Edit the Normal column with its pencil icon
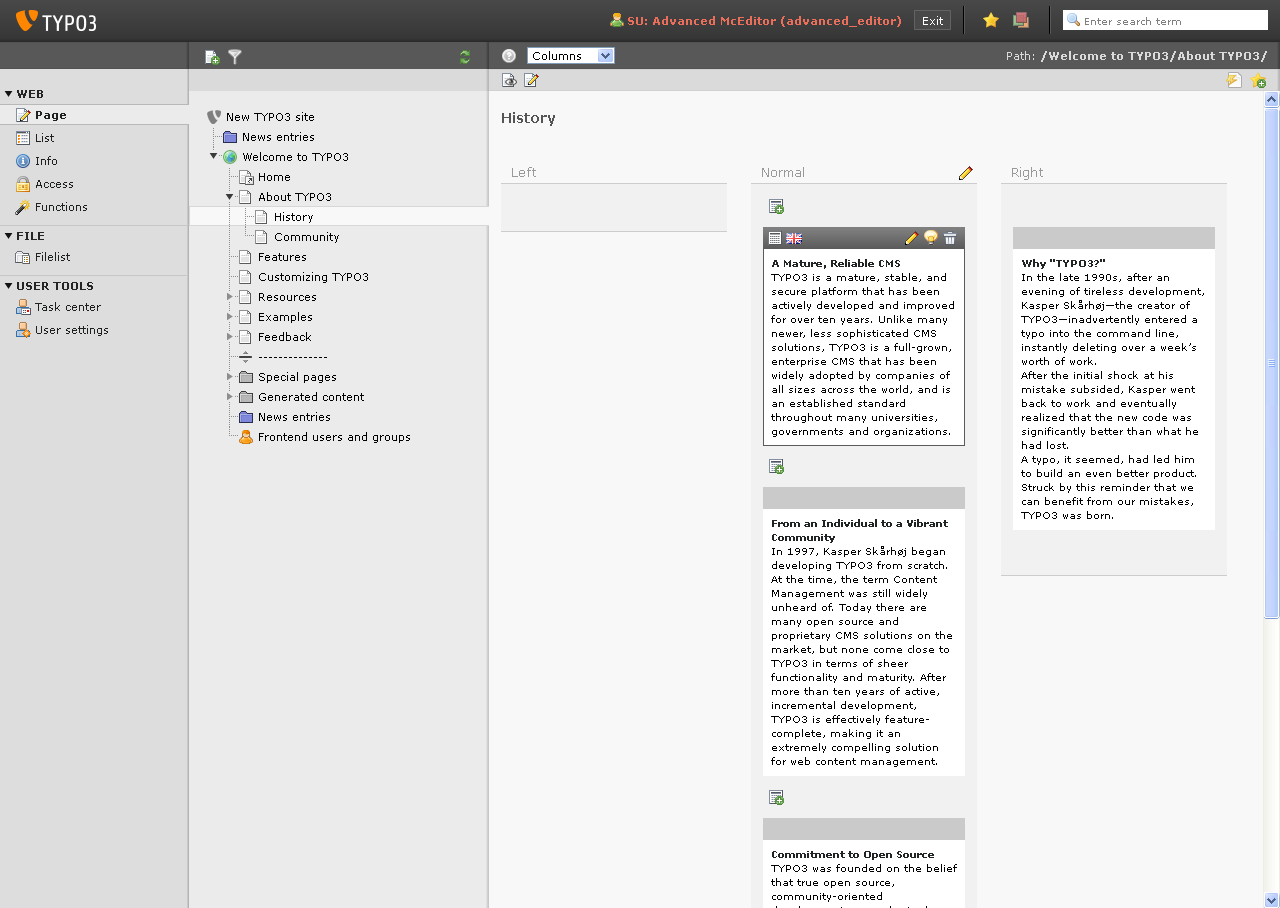 [965, 173]
